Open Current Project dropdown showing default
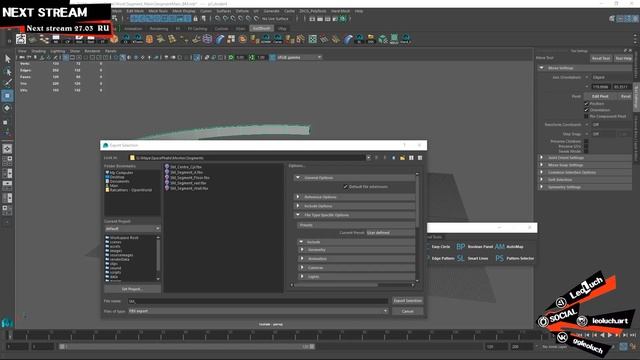Image resolution: width=640 pixels, height=360 pixels. (132, 229)
